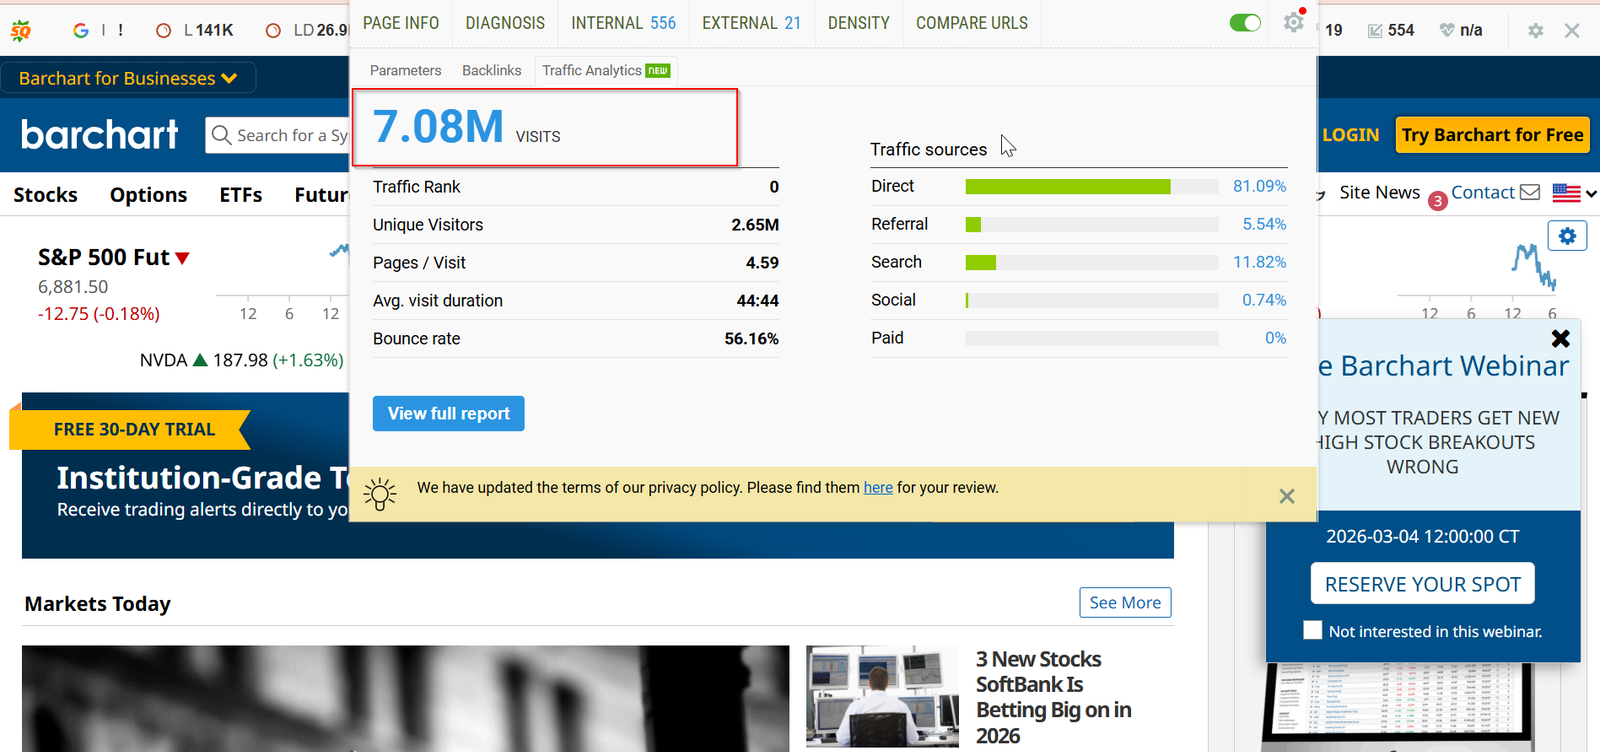Screen dimensions: 1600x752
Task: Open the EXTERNAL 21 tab
Action: click(751, 22)
